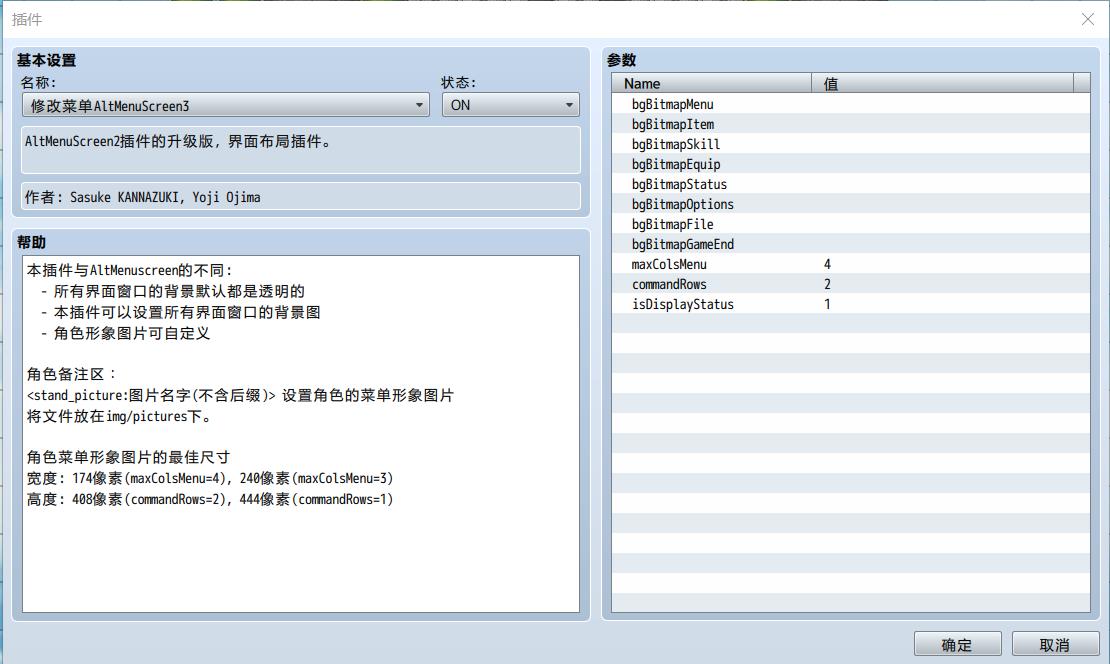Click the Name column header
The image size is (1110, 664).
[x=711, y=84]
